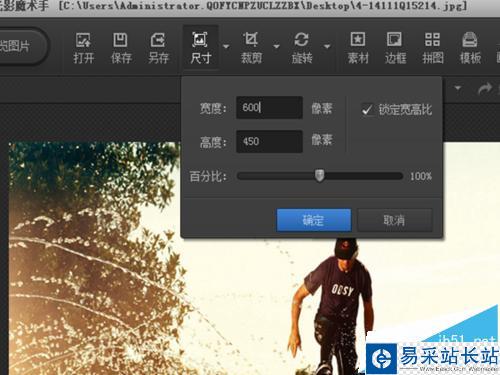Cancel resize with the 取消 button
Screen dimensions: 500x375
point(395,220)
